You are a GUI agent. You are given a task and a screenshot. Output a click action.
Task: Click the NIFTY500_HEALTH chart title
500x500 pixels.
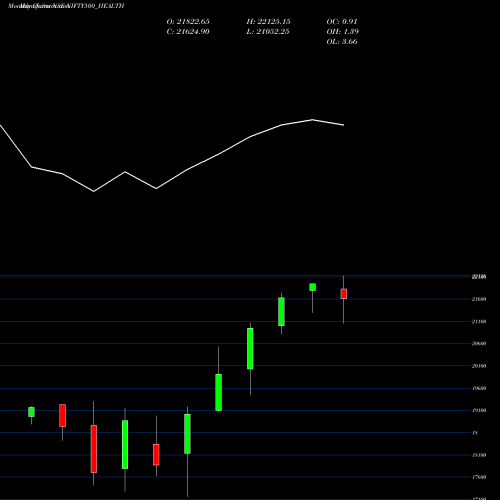point(66,6)
